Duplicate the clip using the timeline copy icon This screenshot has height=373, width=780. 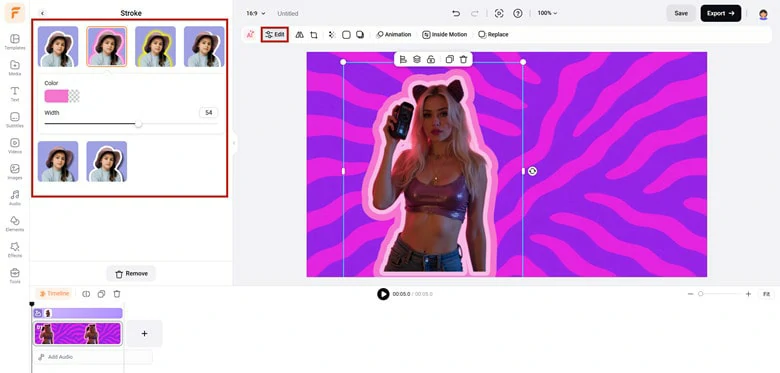(101, 294)
